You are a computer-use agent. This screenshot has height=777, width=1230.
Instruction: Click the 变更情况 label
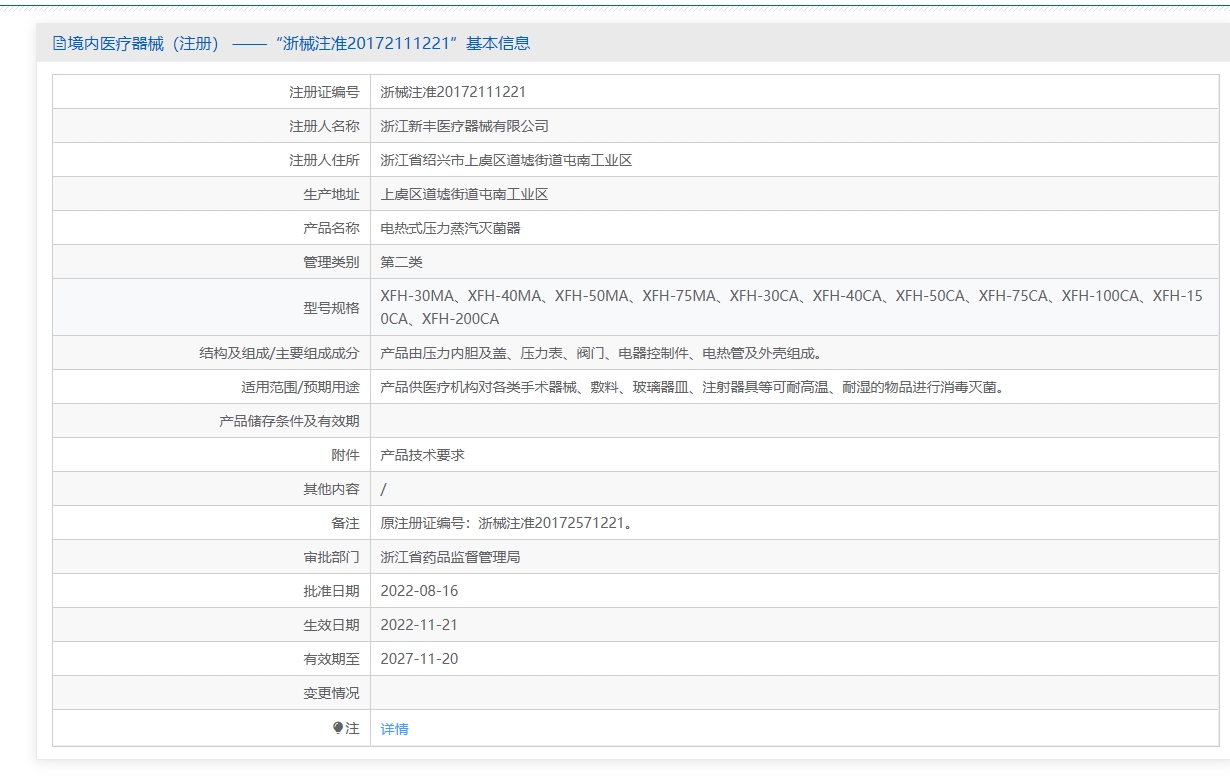click(x=331, y=693)
